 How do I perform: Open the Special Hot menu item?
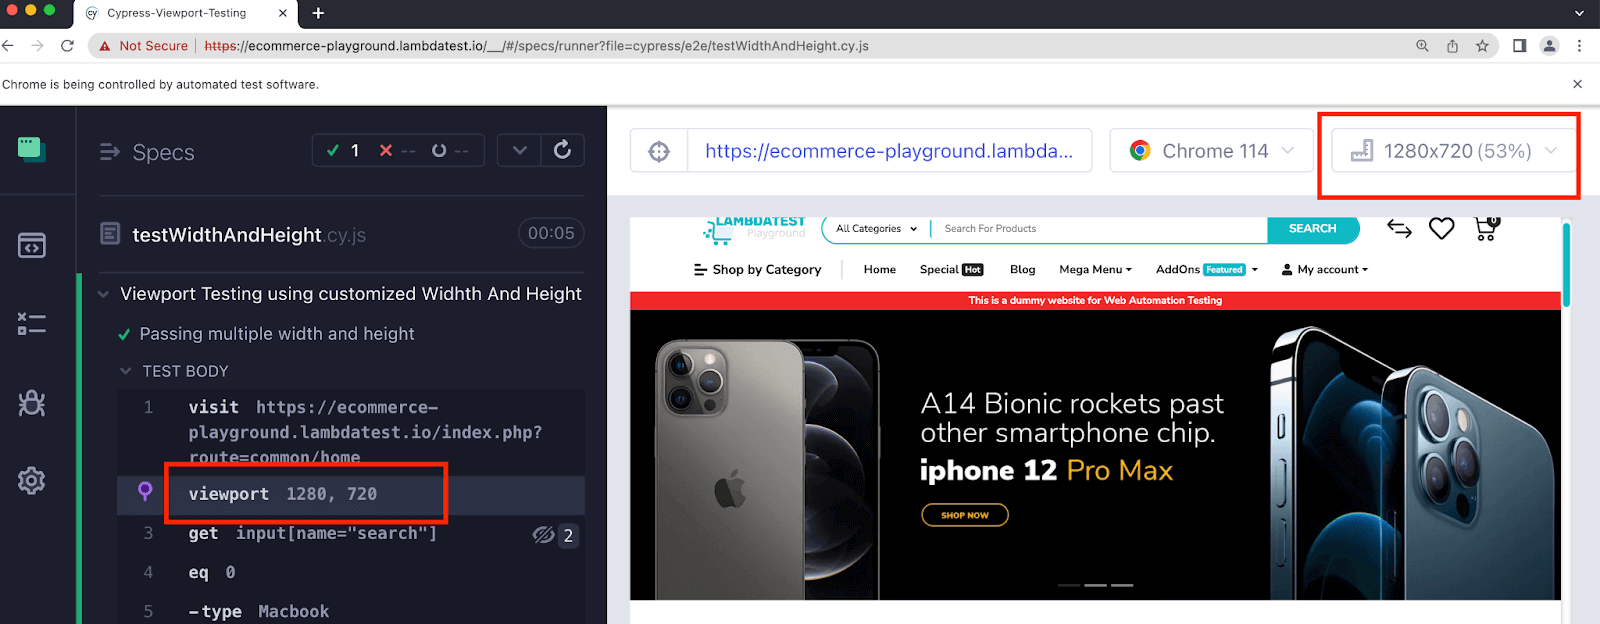(951, 270)
